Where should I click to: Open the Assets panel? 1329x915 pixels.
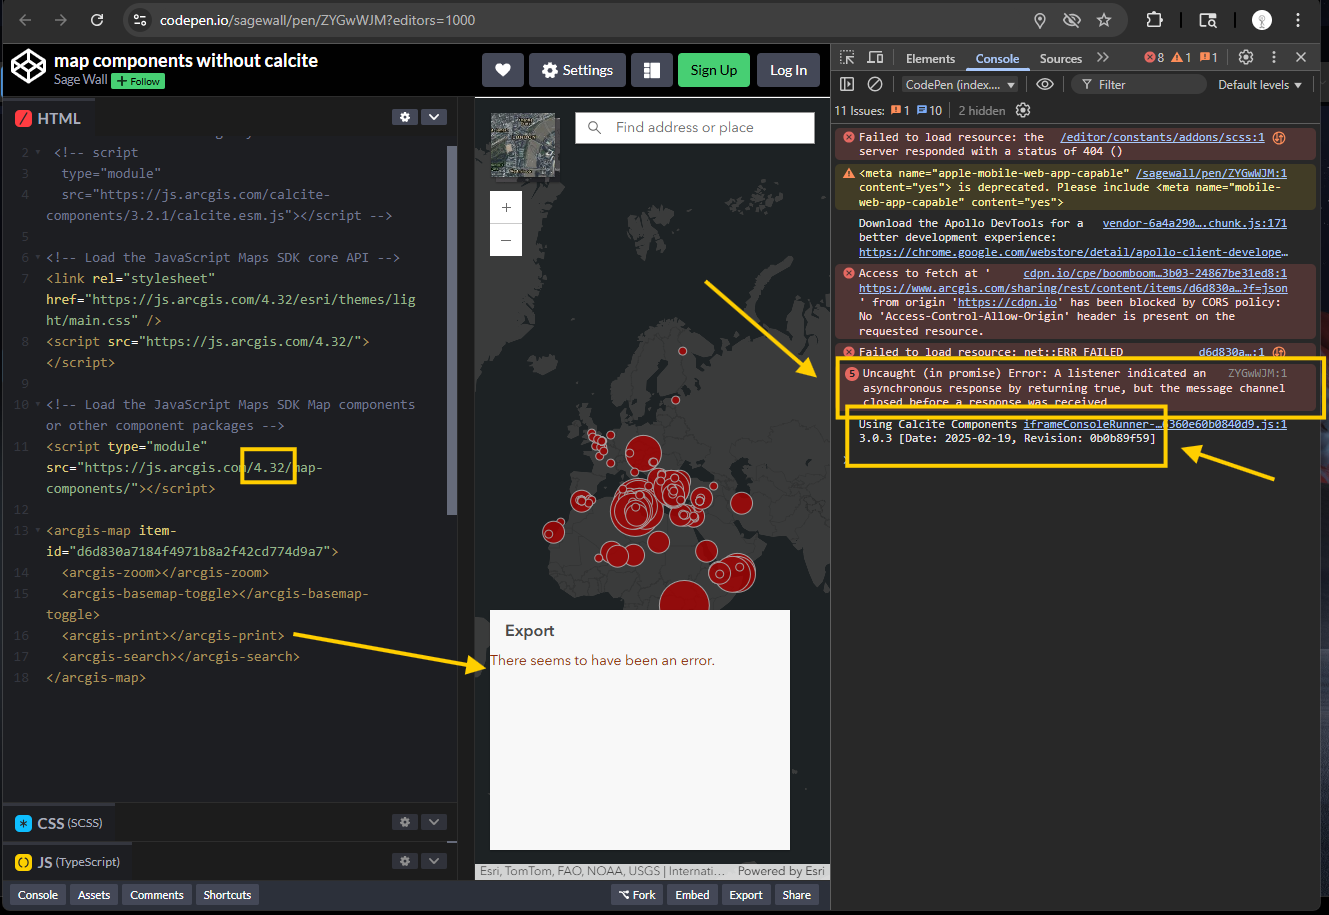(94, 895)
